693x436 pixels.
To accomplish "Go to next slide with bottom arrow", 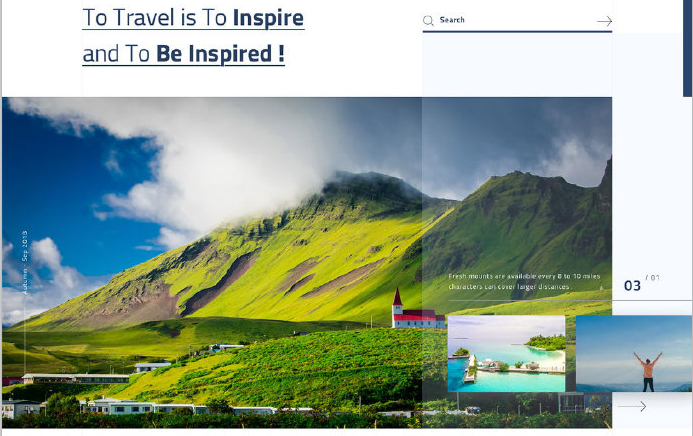I will pyautogui.click(x=632, y=406).
